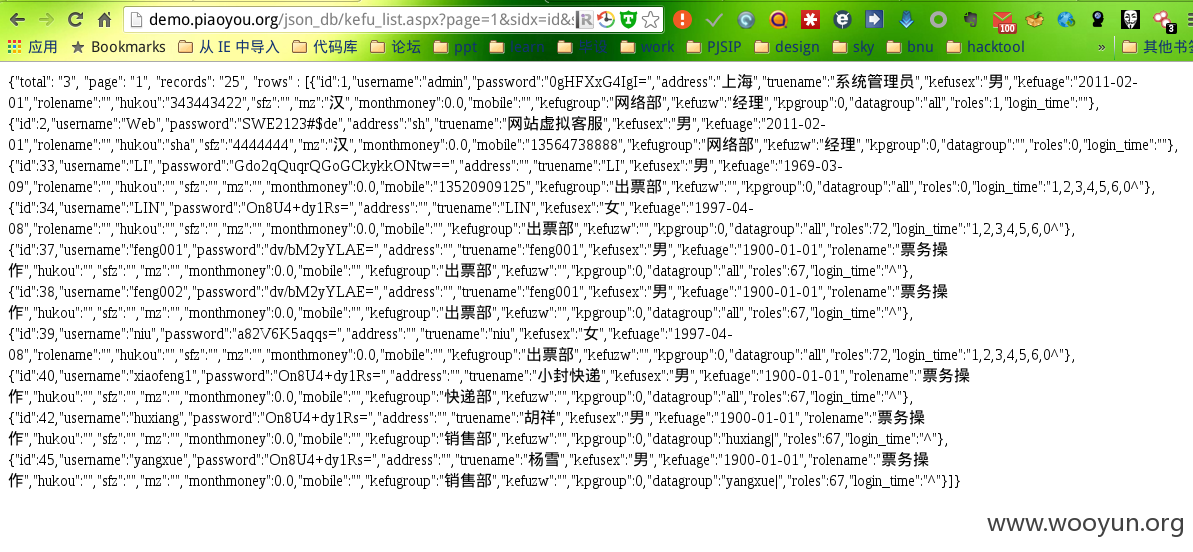
Task: Open the learn bookmark folder
Action: 517,47
